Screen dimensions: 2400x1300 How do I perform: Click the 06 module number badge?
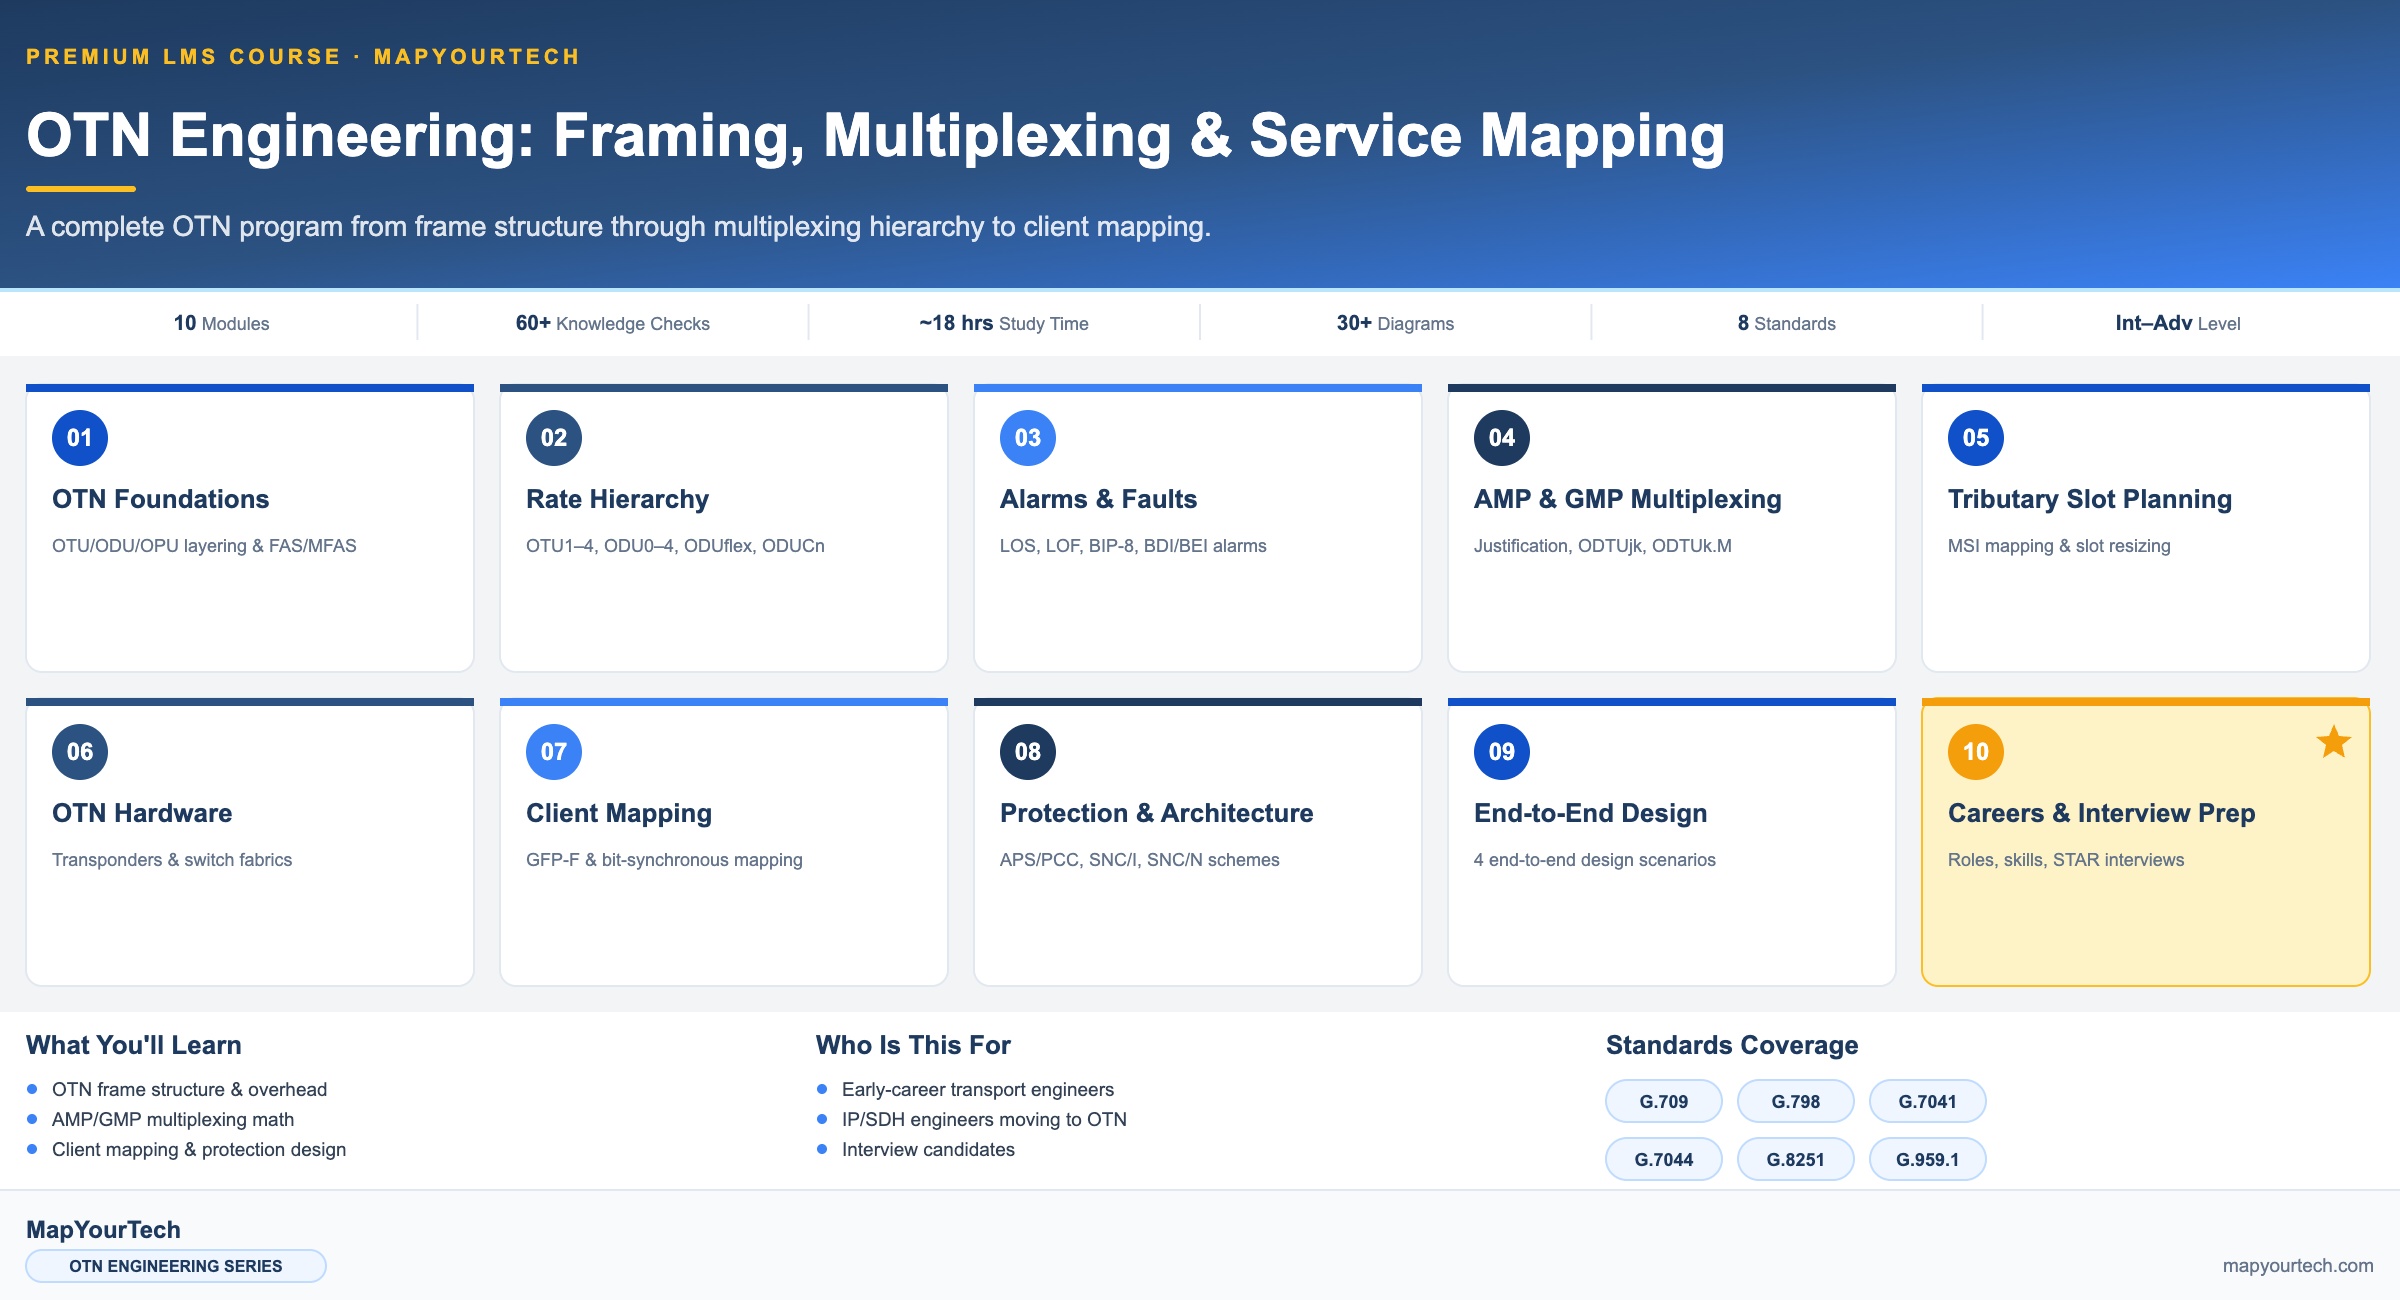tap(80, 752)
